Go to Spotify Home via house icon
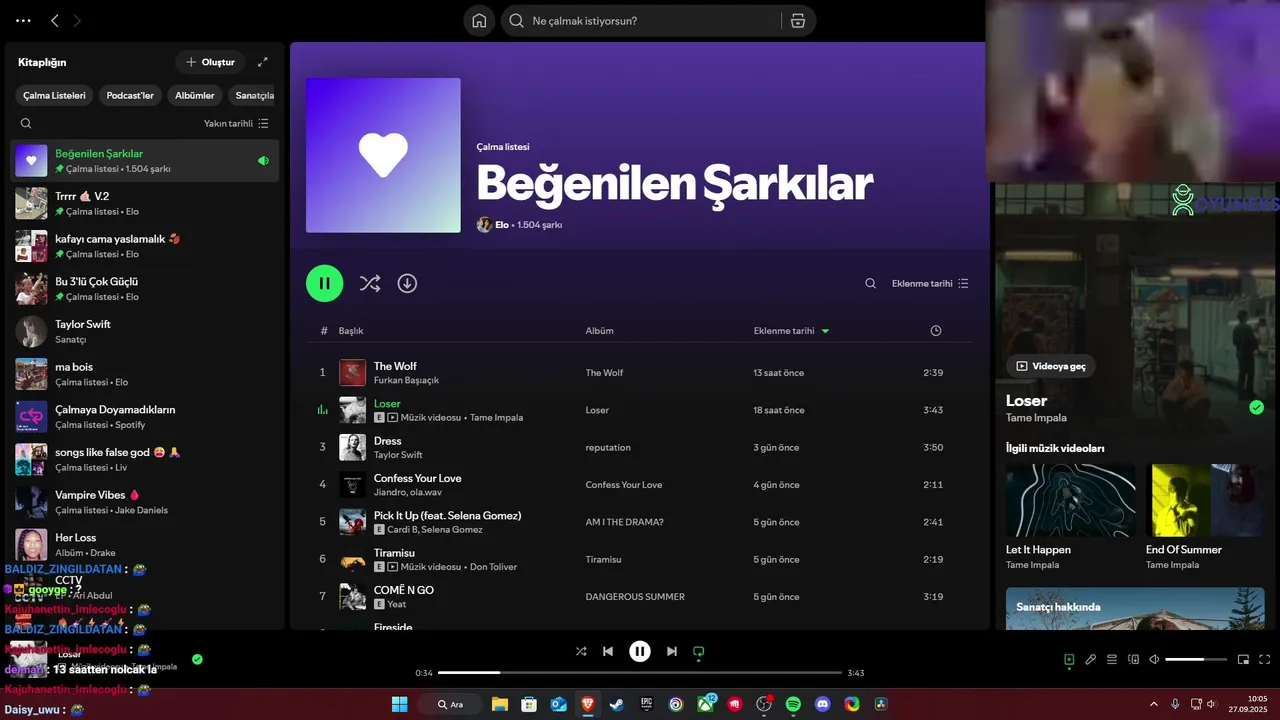This screenshot has height=720, width=1280. 479,21
